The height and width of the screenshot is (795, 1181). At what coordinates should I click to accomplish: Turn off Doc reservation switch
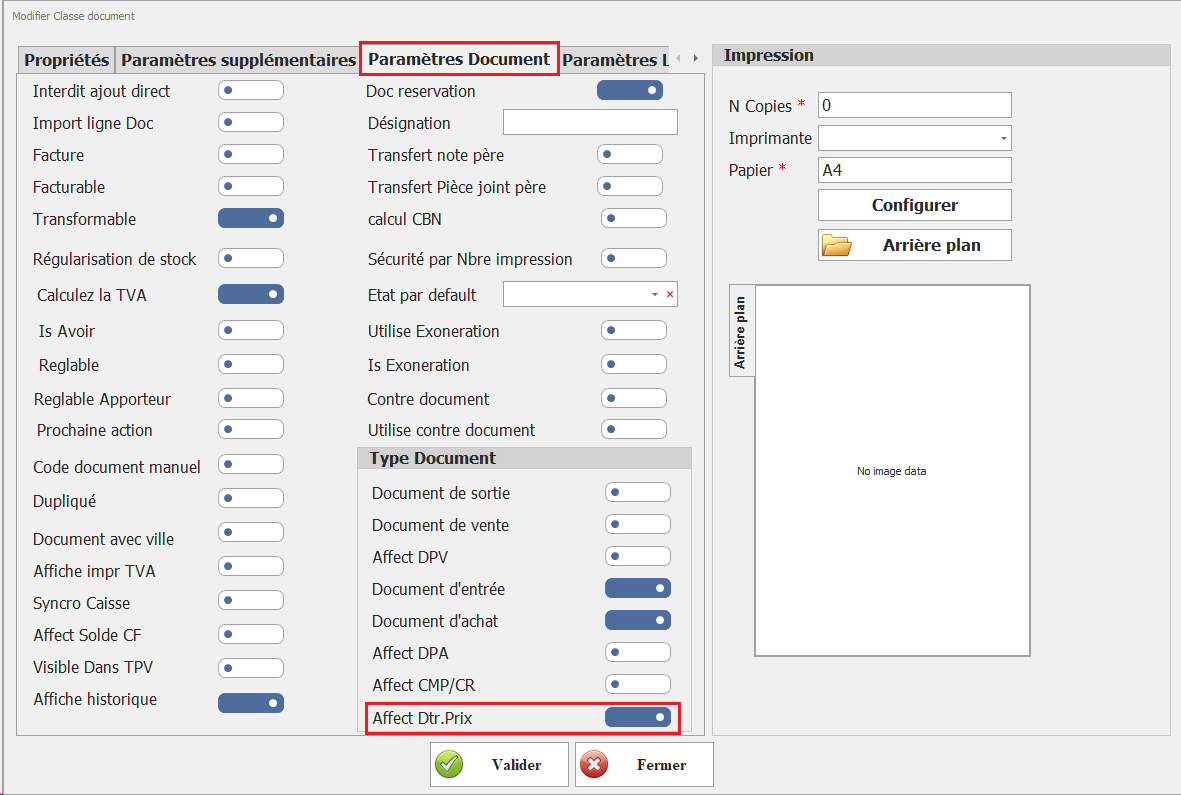(x=630, y=91)
